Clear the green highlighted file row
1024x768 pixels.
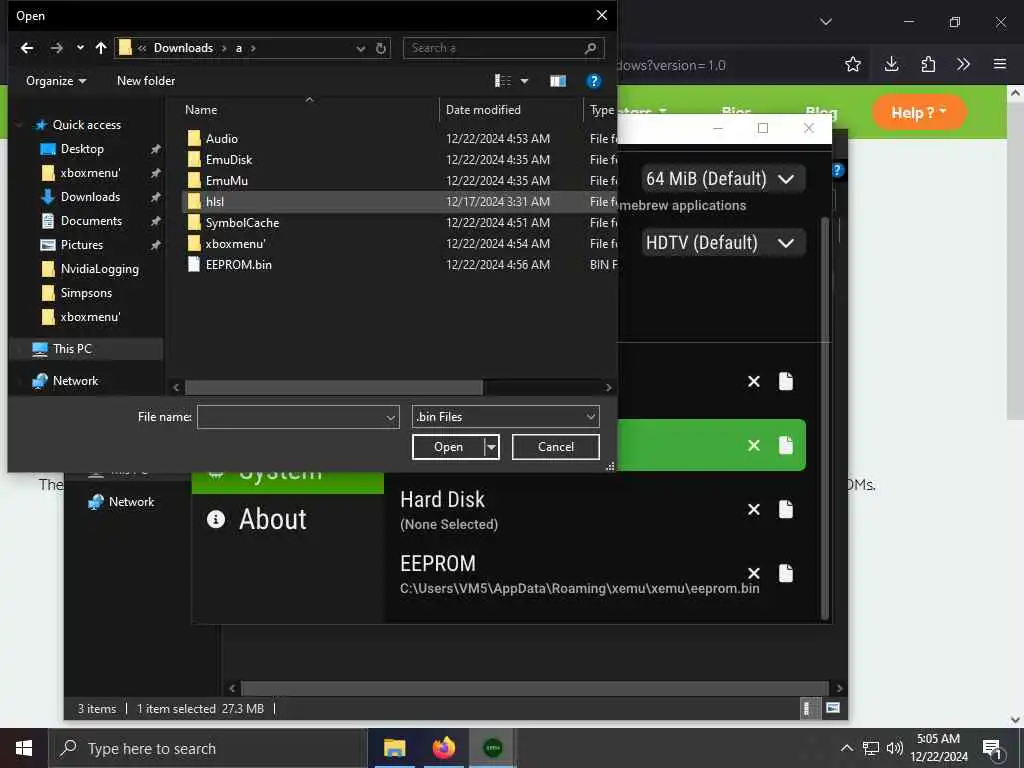coord(754,445)
